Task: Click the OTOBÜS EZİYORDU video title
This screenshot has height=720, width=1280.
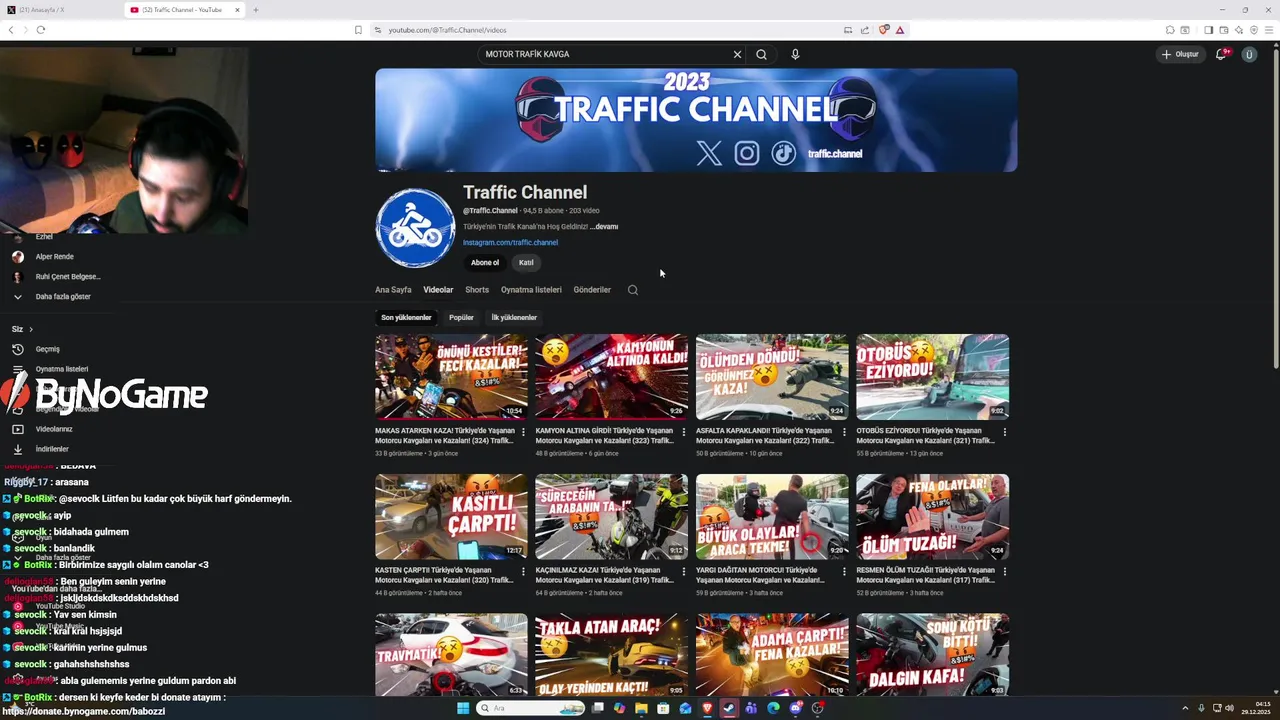Action: [926, 435]
